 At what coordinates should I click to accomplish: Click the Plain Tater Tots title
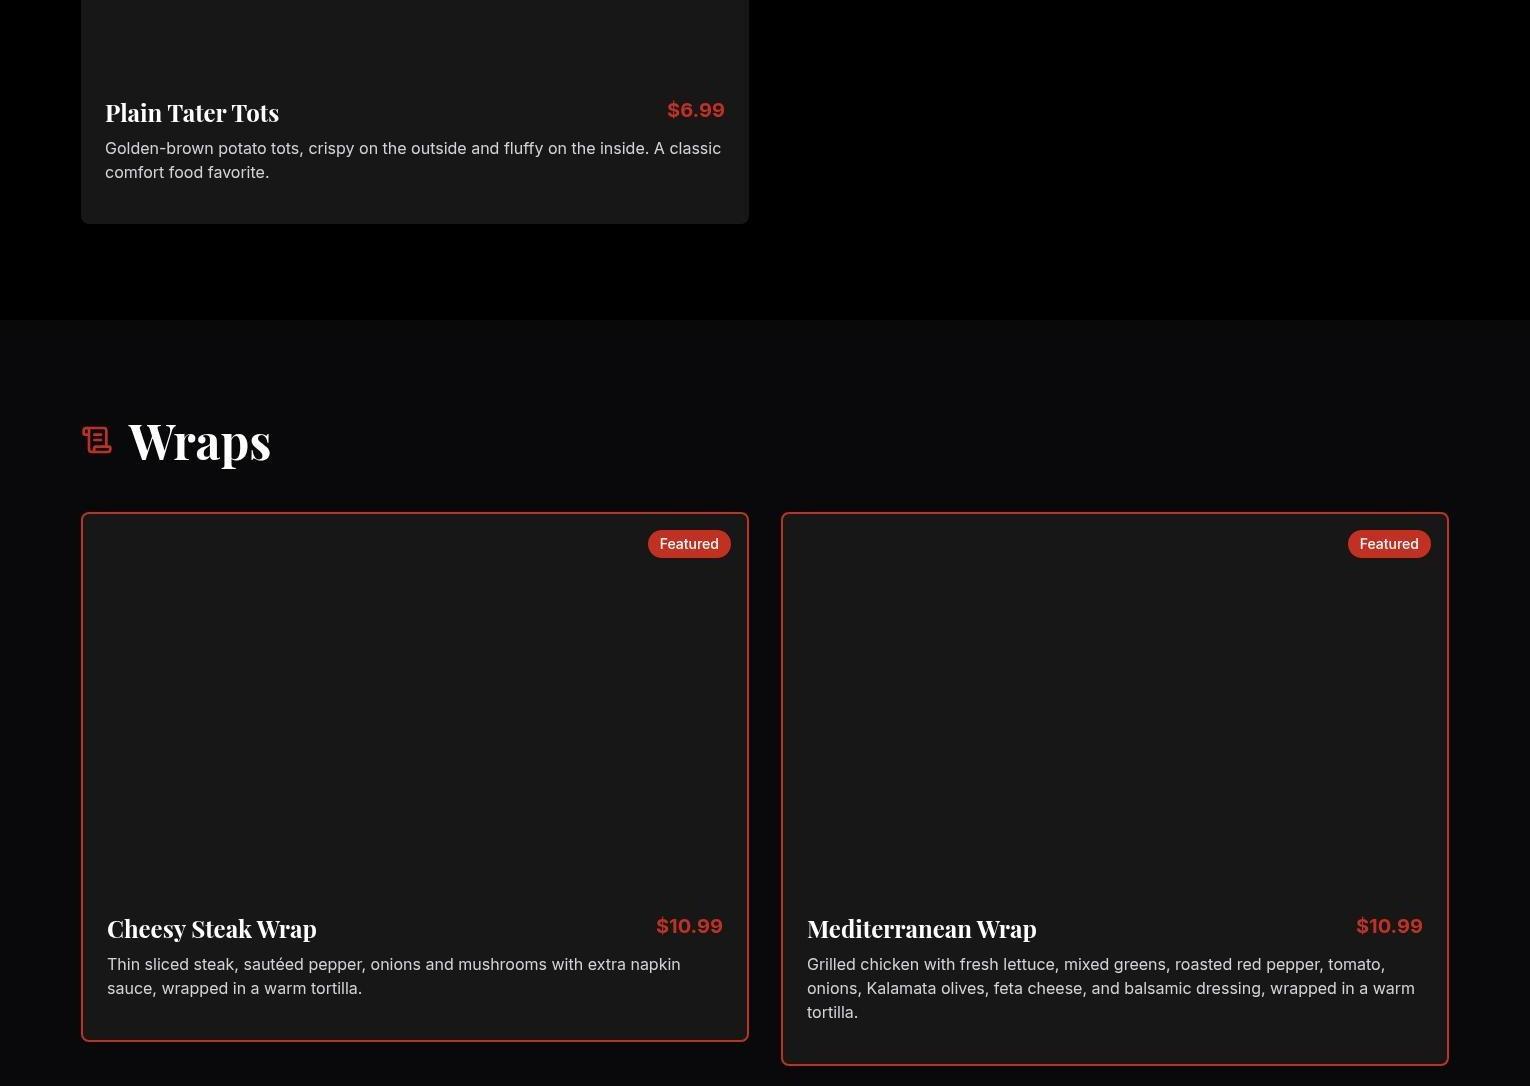click(192, 113)
